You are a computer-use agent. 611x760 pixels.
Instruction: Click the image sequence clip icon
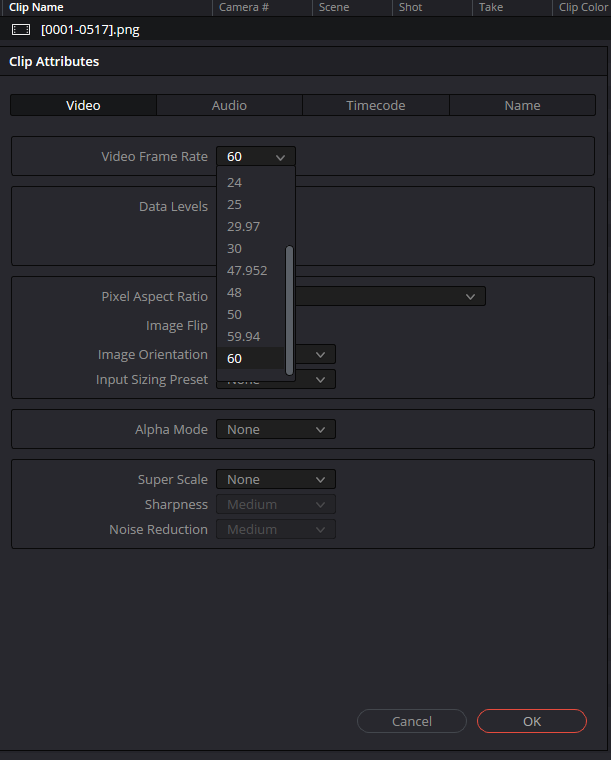click(x=21, y=30)
